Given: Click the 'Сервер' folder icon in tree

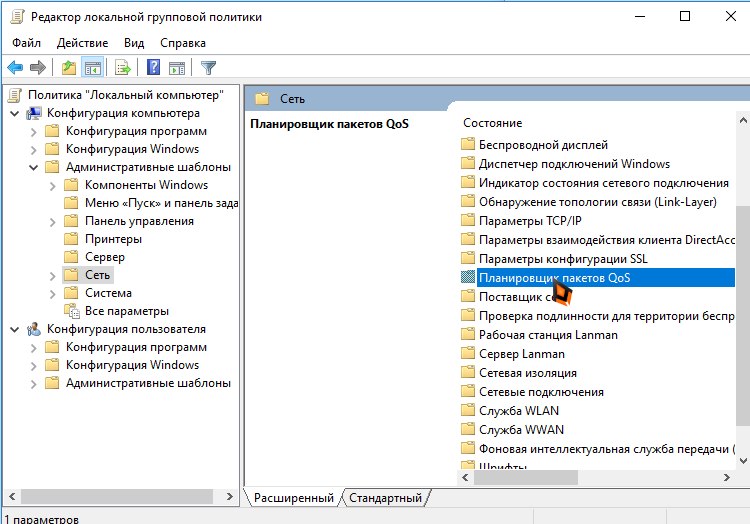Looking at the screenshot, I should (71, 257).
